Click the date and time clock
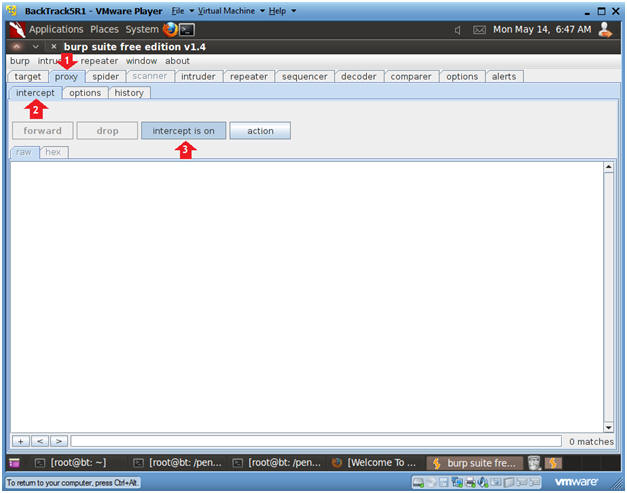627x493 pixels. click(542, 30)
